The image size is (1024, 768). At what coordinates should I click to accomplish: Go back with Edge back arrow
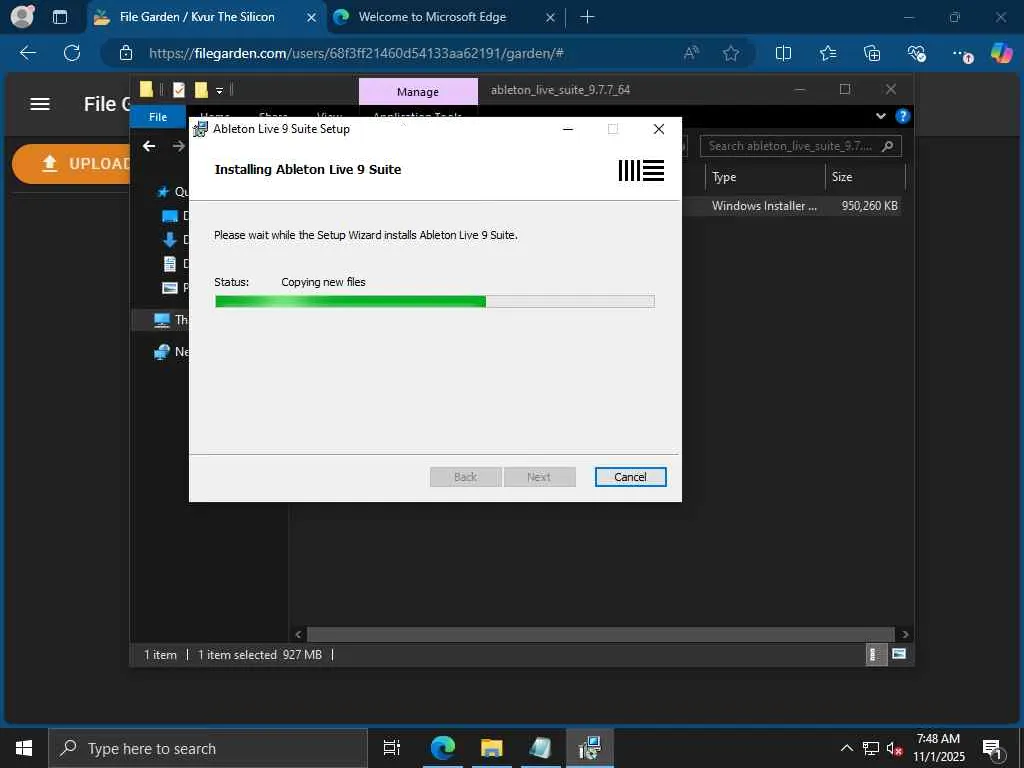tap(28, 53)
